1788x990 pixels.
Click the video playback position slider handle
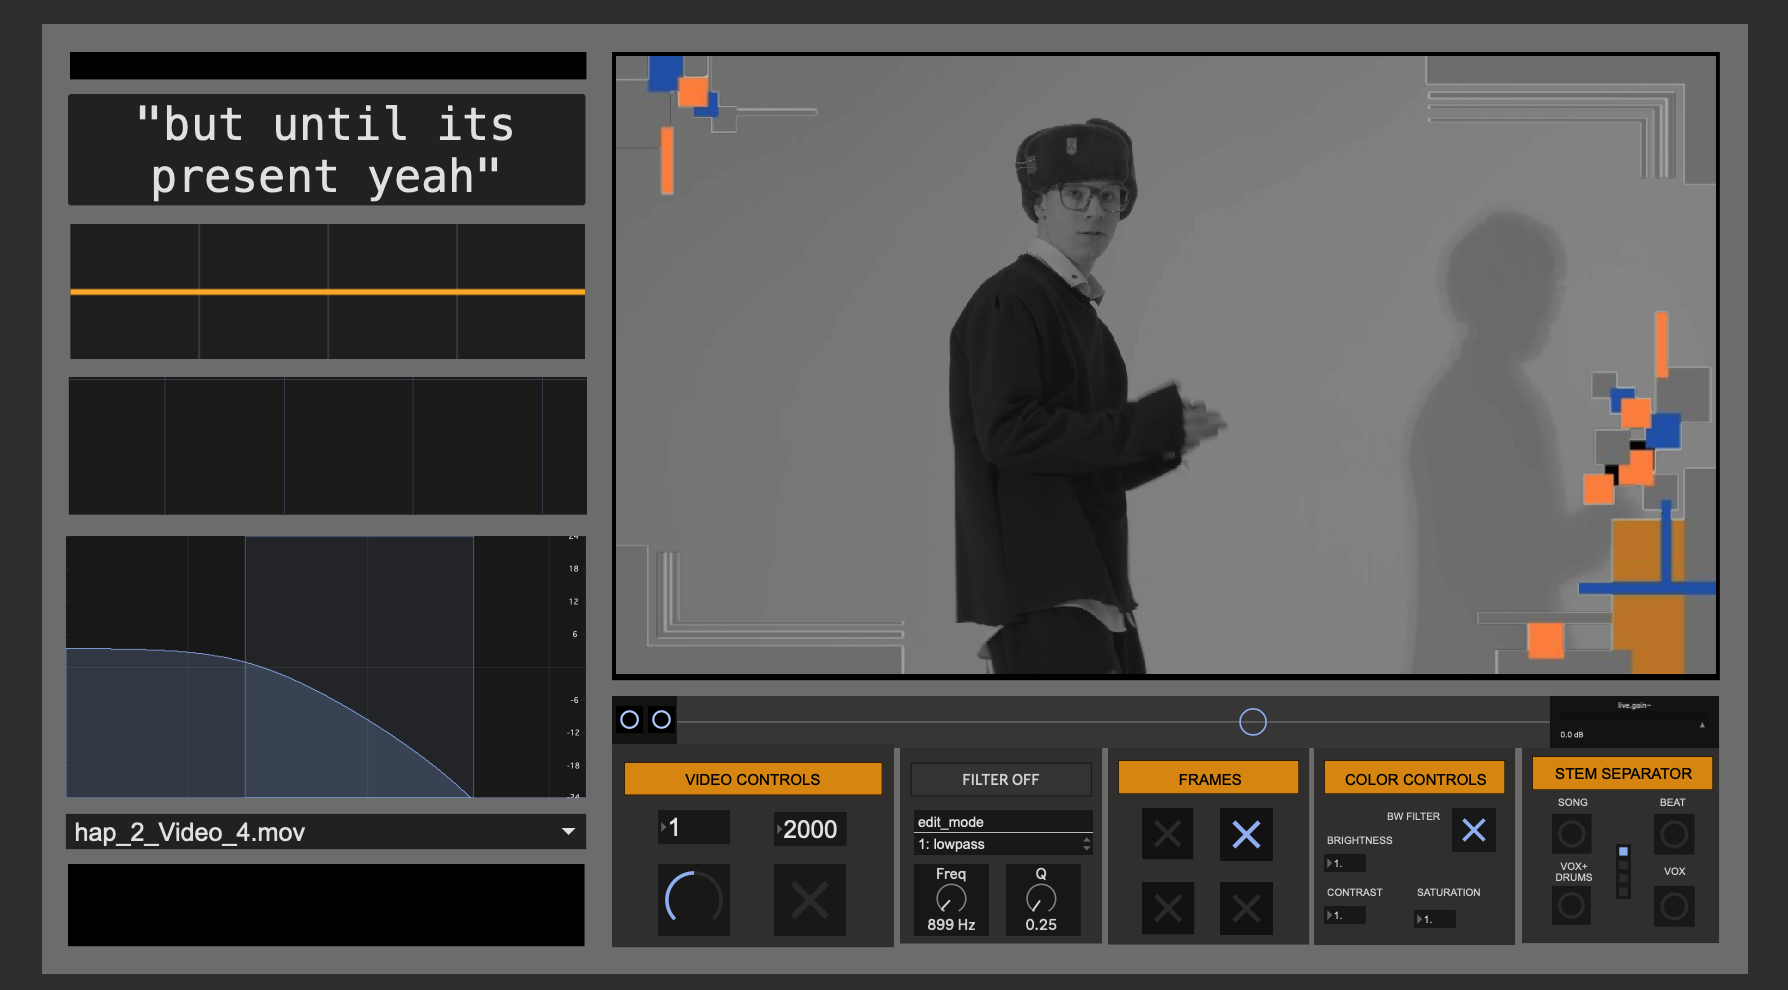(x=1253, y=722)
